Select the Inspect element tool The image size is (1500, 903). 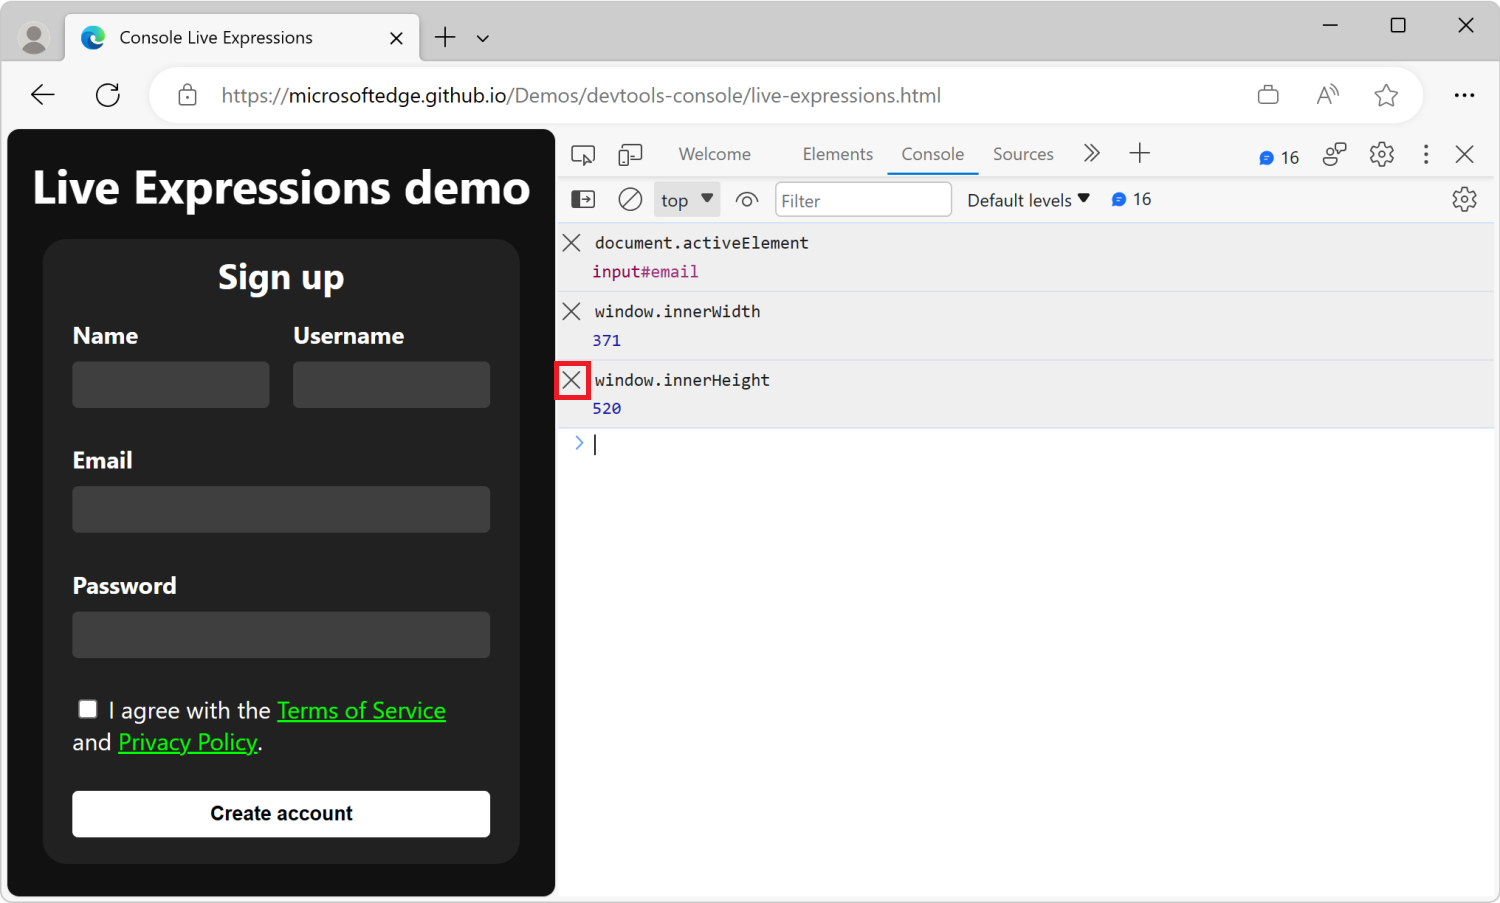tap(583, 154)
